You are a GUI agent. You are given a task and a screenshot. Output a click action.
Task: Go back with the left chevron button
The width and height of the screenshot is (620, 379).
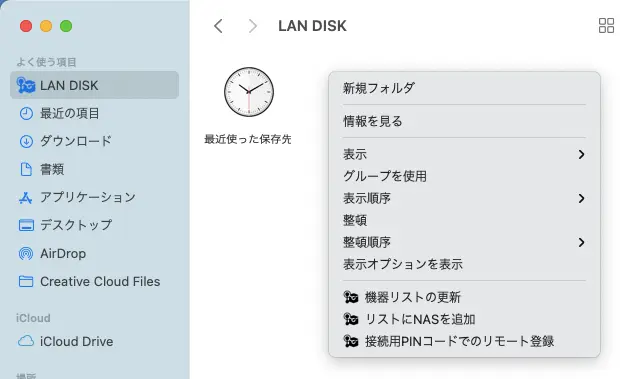218,26
